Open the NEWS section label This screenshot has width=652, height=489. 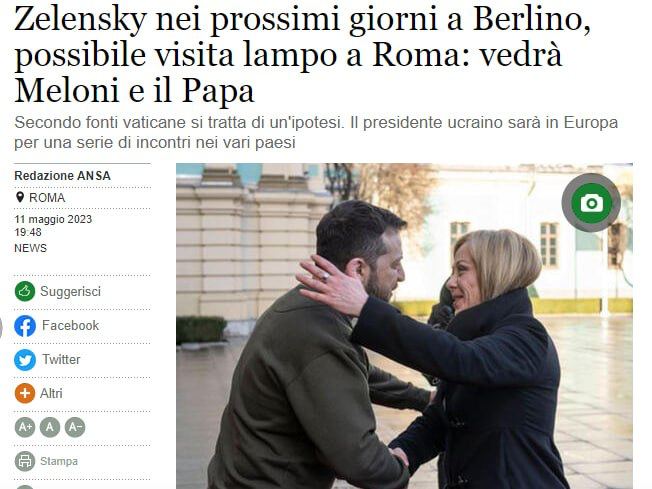tap(30, 248)
